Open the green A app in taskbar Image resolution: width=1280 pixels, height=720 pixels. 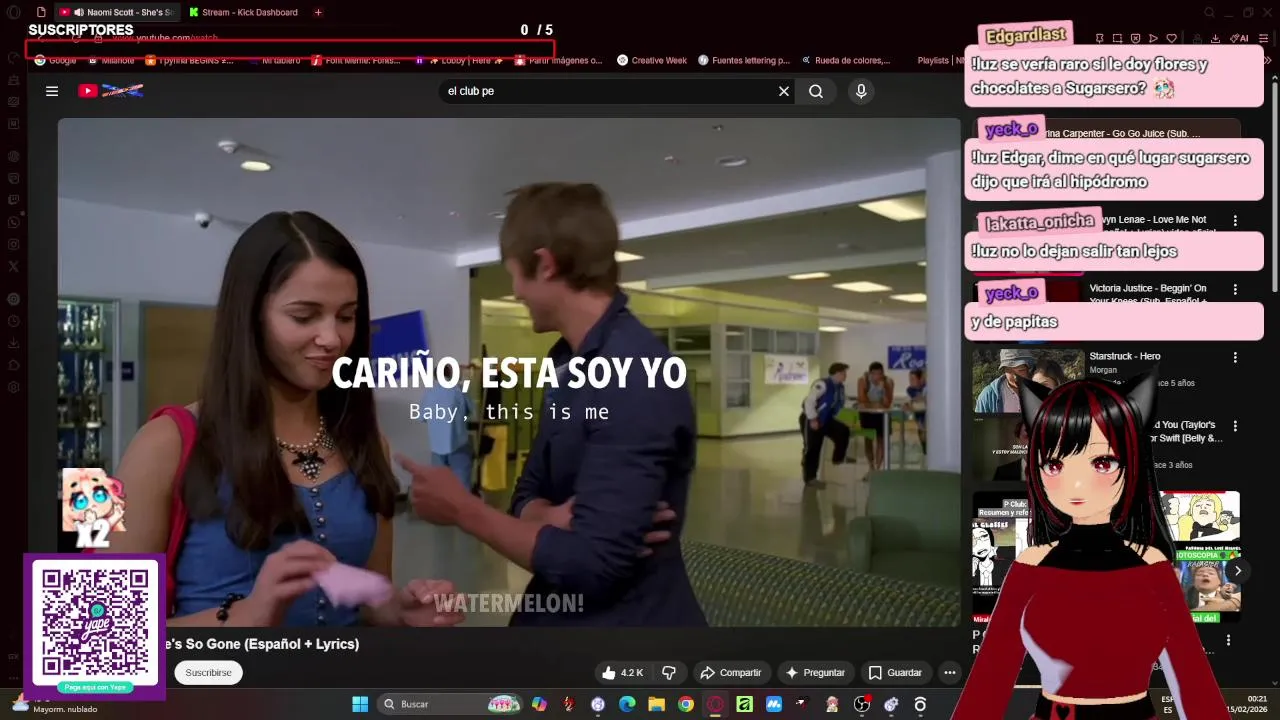744,704
